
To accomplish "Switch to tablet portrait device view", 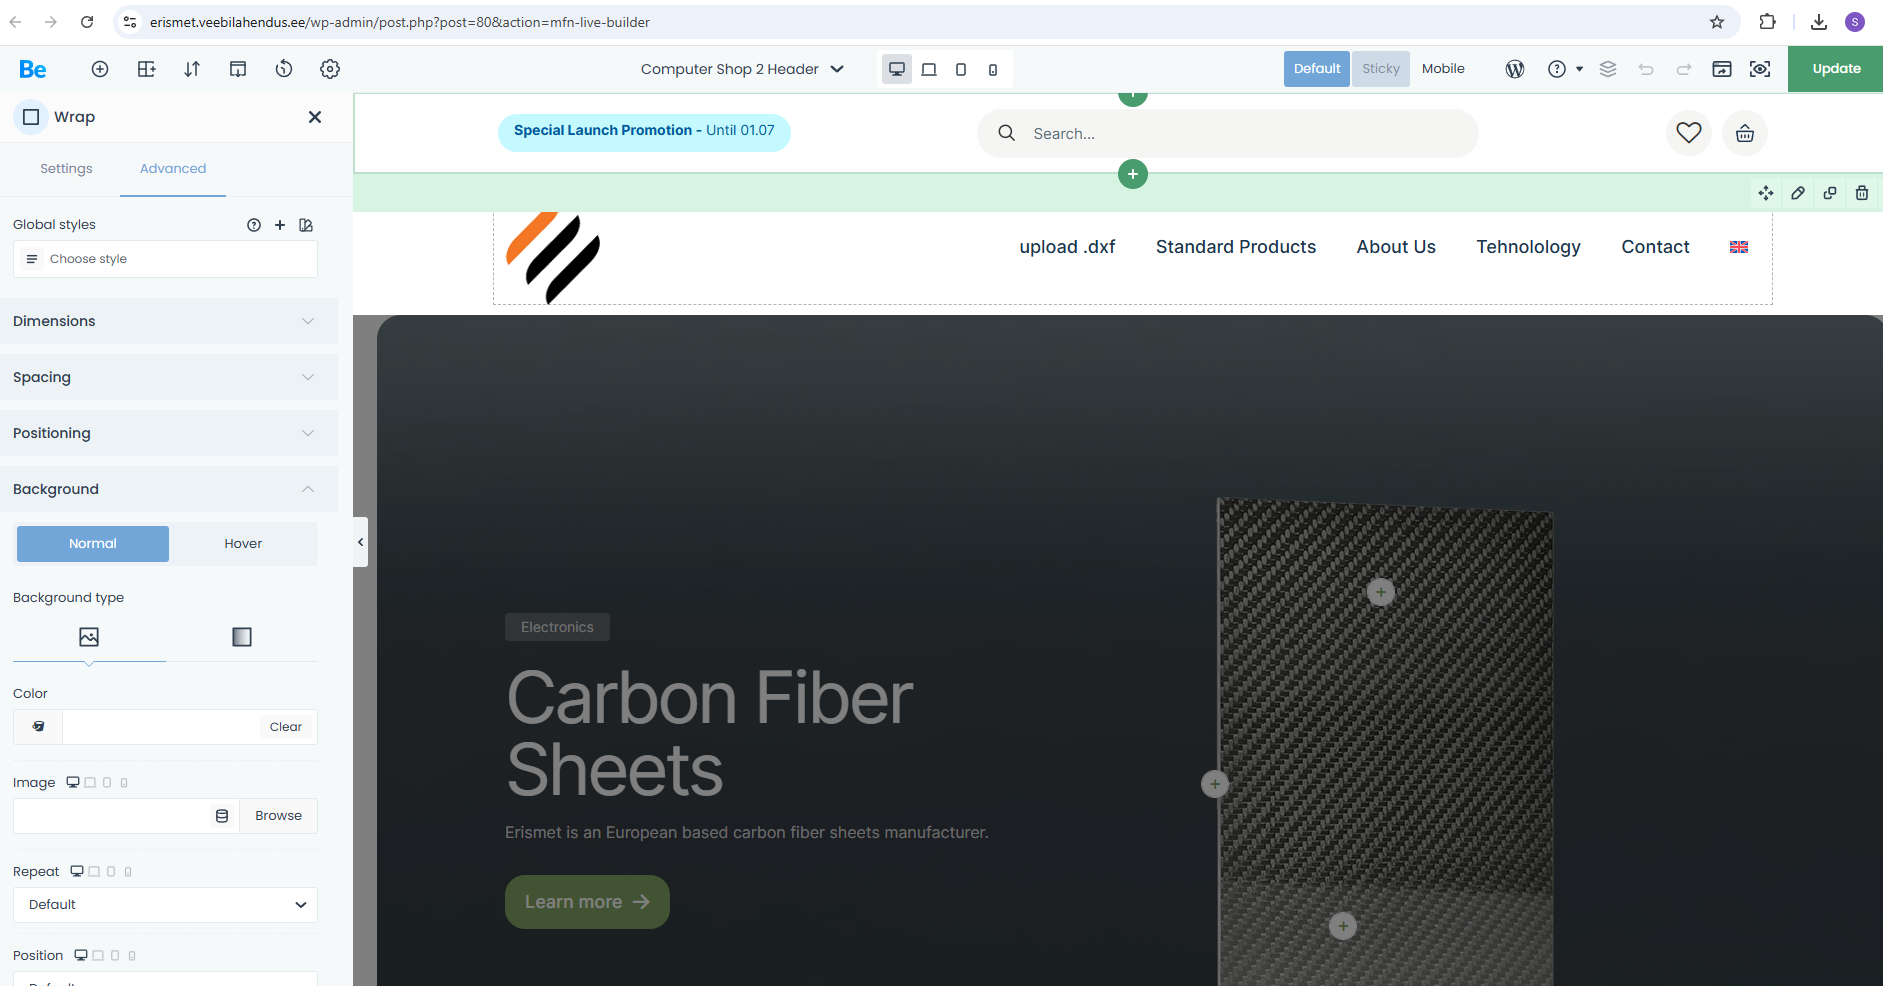I will coord(961,69).
